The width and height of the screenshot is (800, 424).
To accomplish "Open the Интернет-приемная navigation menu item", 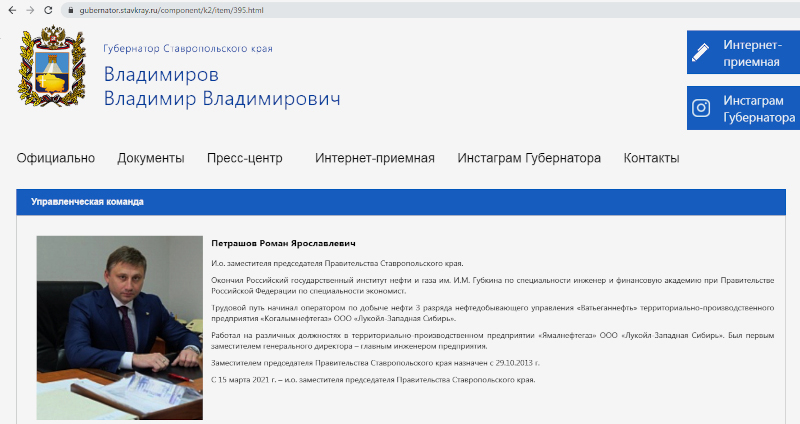I will [x=374, y=158].
